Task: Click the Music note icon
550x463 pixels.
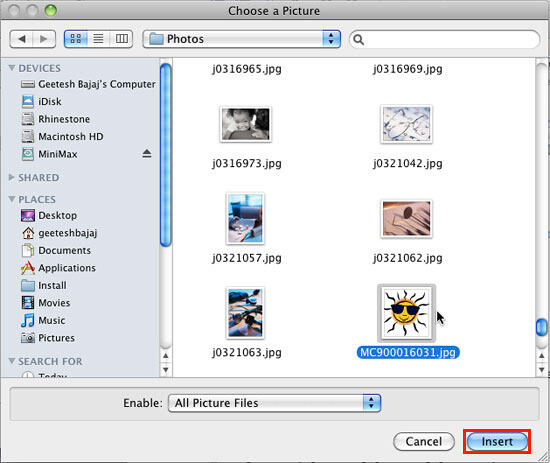Action: pyautogui.click(x=28, y=320)
